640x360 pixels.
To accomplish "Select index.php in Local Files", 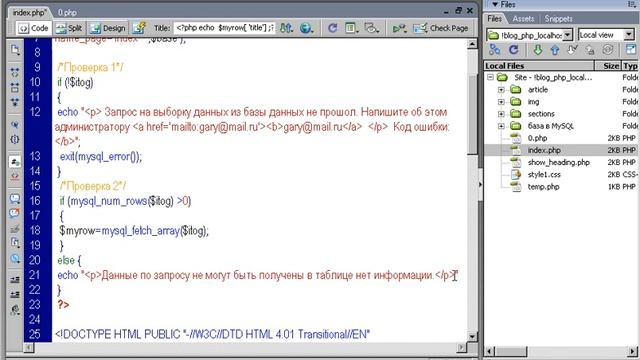I will [544, 150].
